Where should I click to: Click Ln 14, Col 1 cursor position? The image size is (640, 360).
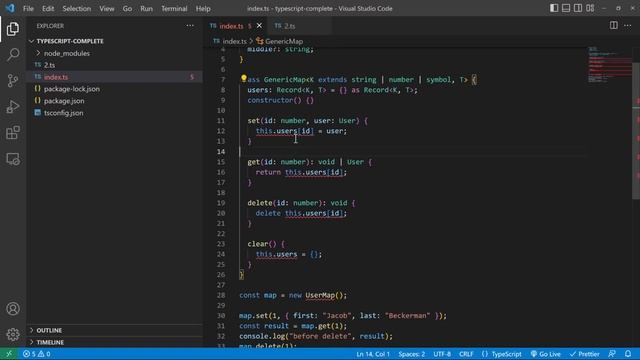373,354
